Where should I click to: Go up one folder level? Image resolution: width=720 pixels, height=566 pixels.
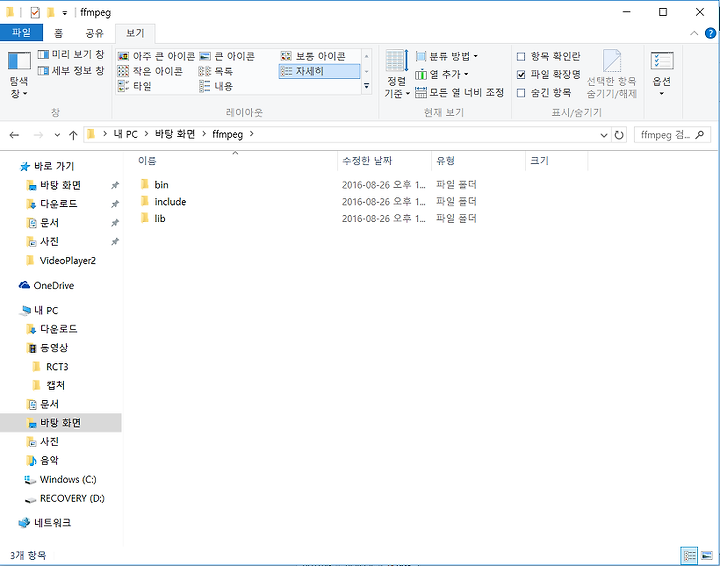coord(73,135)
